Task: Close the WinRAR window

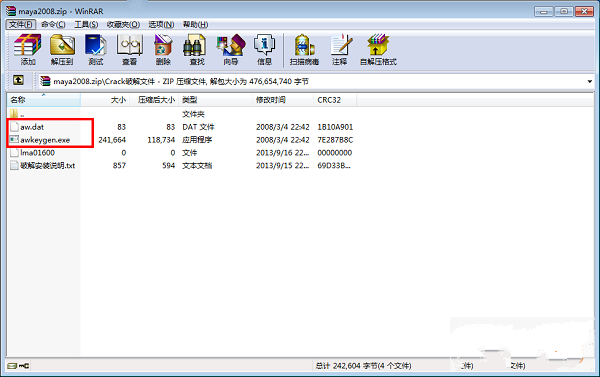Action: coord(584,11)
